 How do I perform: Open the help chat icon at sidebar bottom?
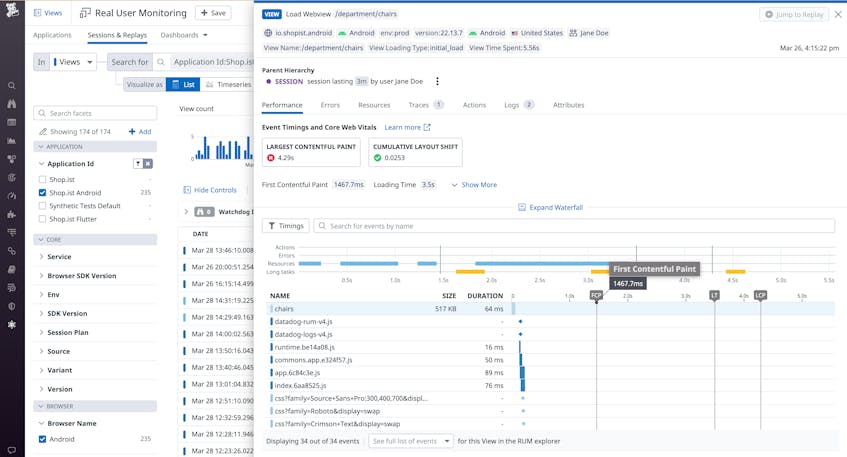(x=11, y=449)
